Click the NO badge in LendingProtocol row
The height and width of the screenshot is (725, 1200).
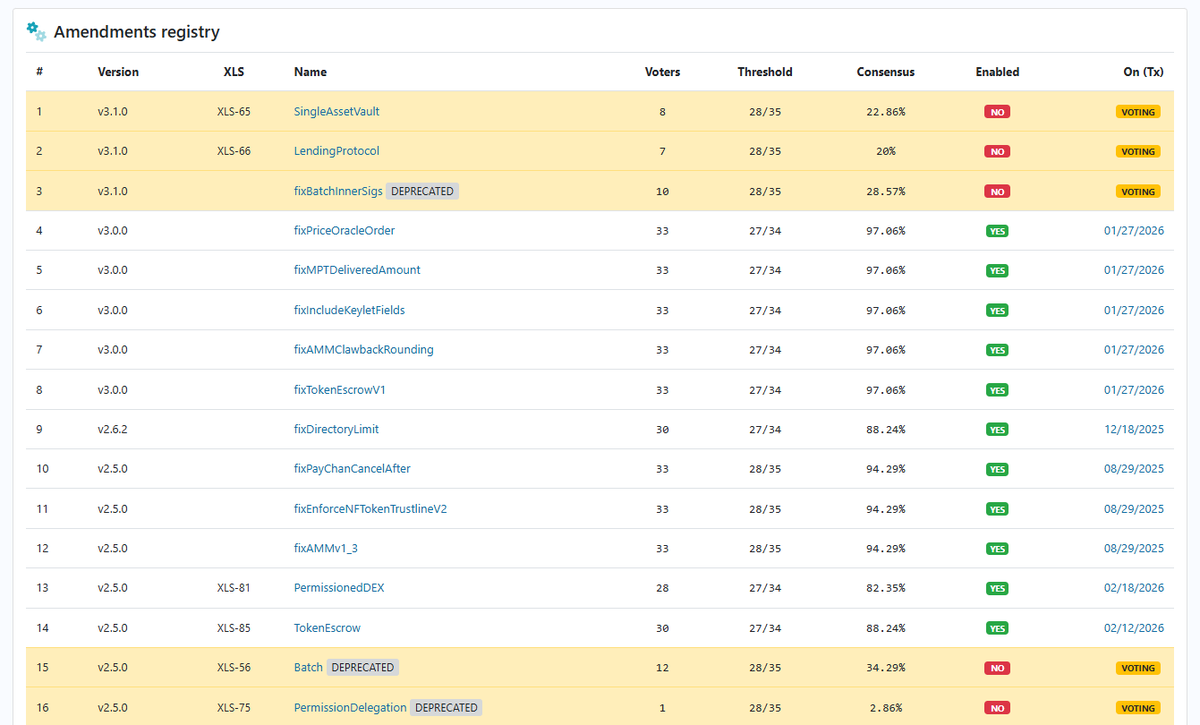point(997,152)
